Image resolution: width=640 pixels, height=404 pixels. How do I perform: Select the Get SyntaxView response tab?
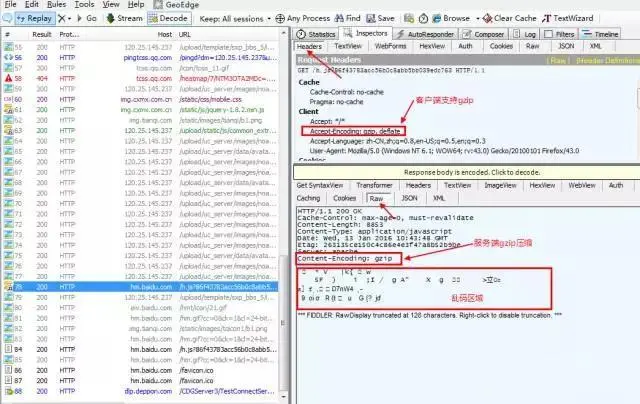[320, 185]
